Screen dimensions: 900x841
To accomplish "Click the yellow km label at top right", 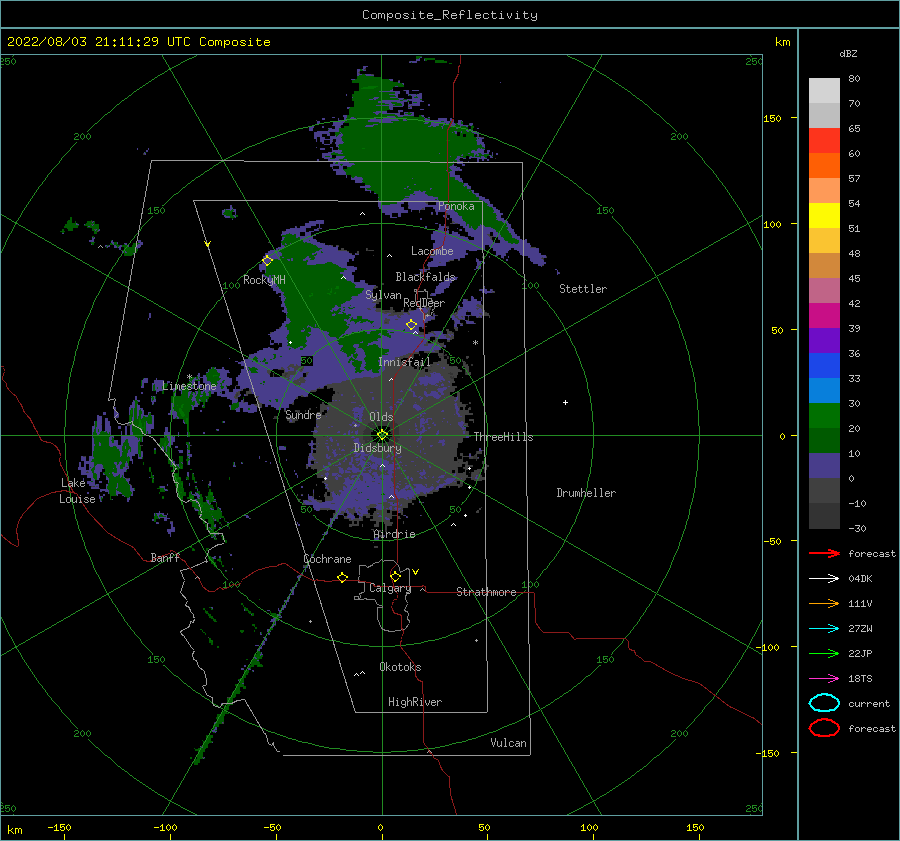I will pyautogui.click(x=782, y=42).
